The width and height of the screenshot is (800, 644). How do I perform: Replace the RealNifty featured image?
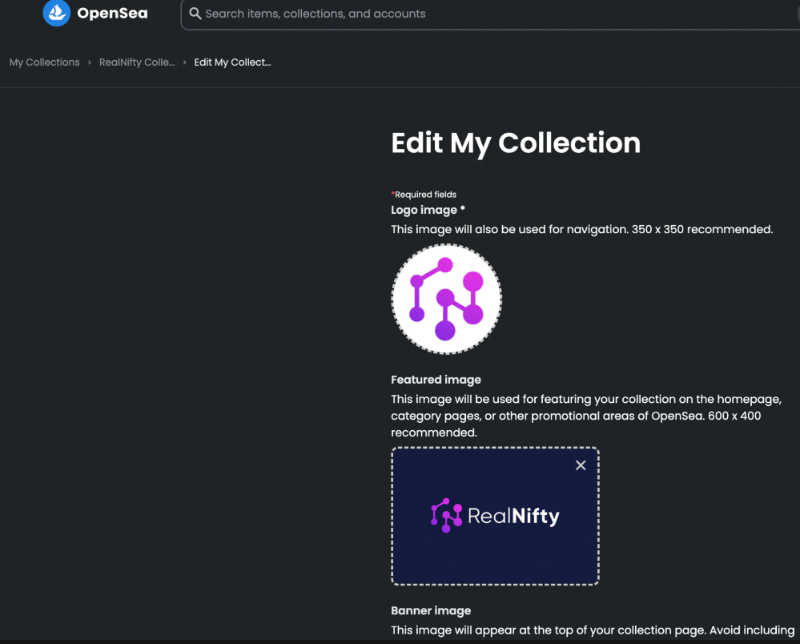(495, 516)
